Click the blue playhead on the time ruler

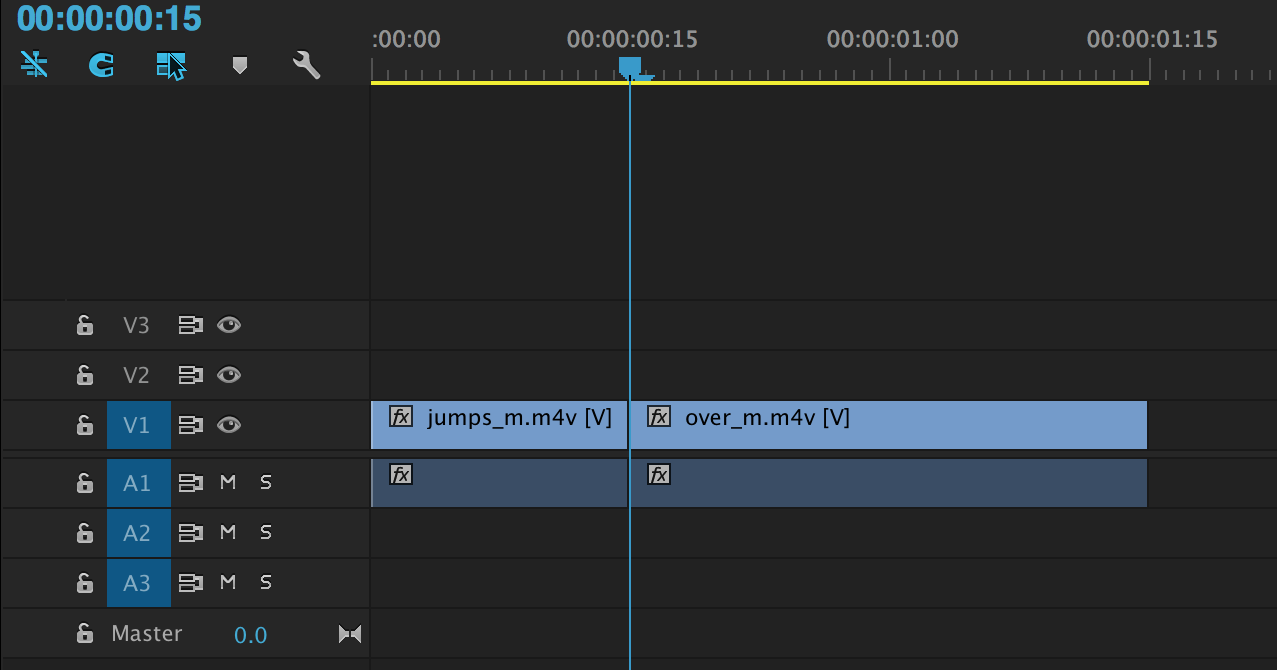coord(630,67)
